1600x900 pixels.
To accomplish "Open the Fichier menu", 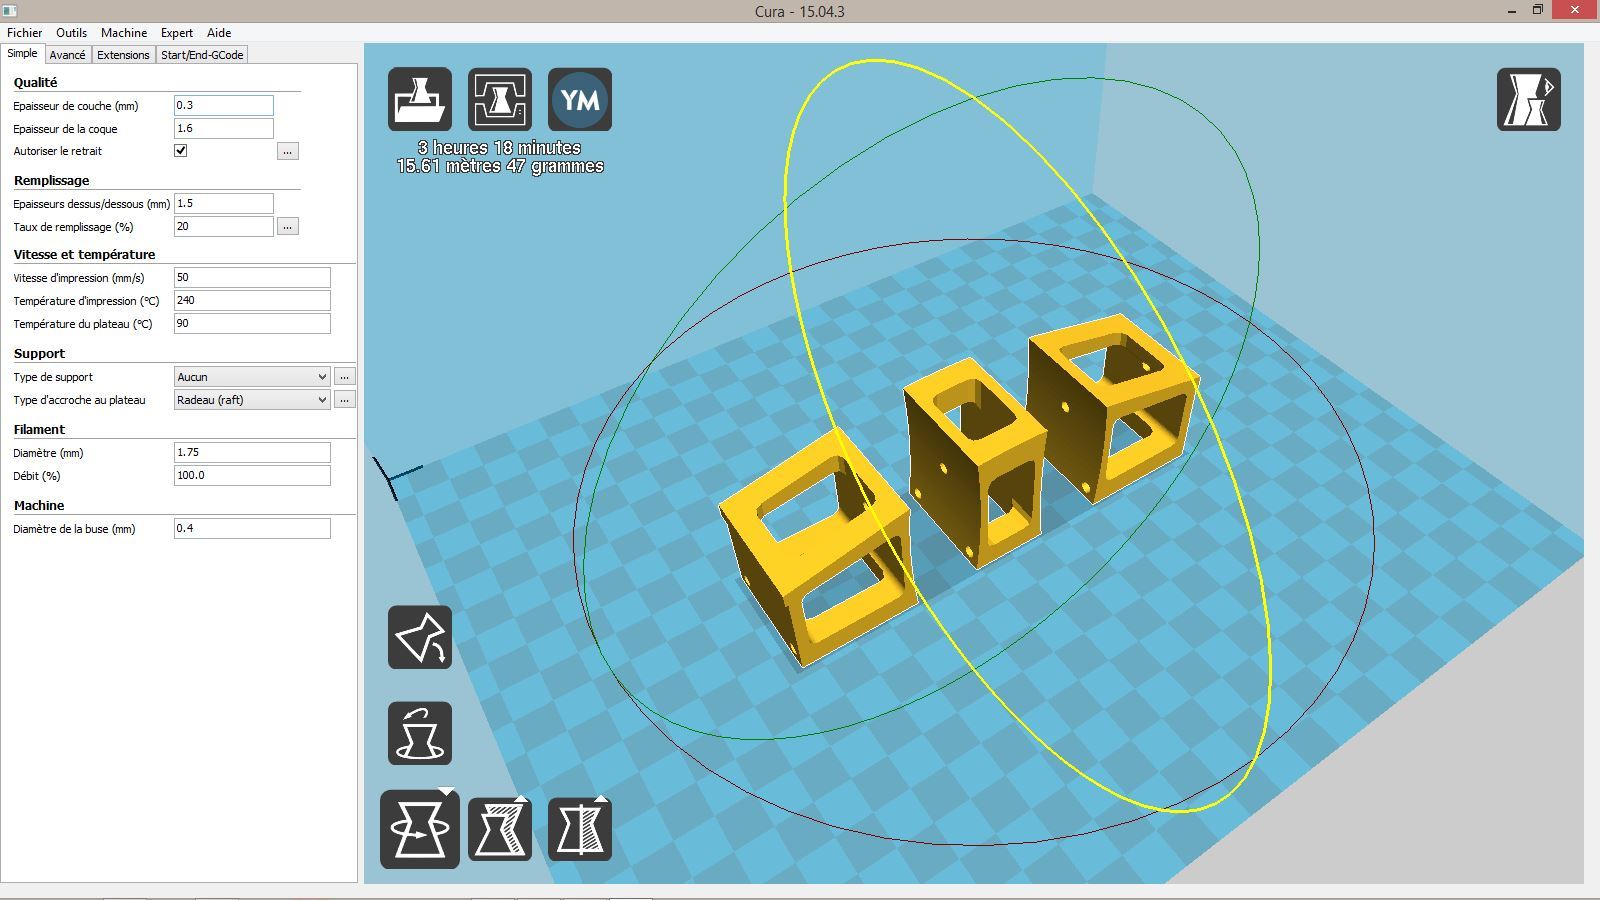I will coord(25,33).
